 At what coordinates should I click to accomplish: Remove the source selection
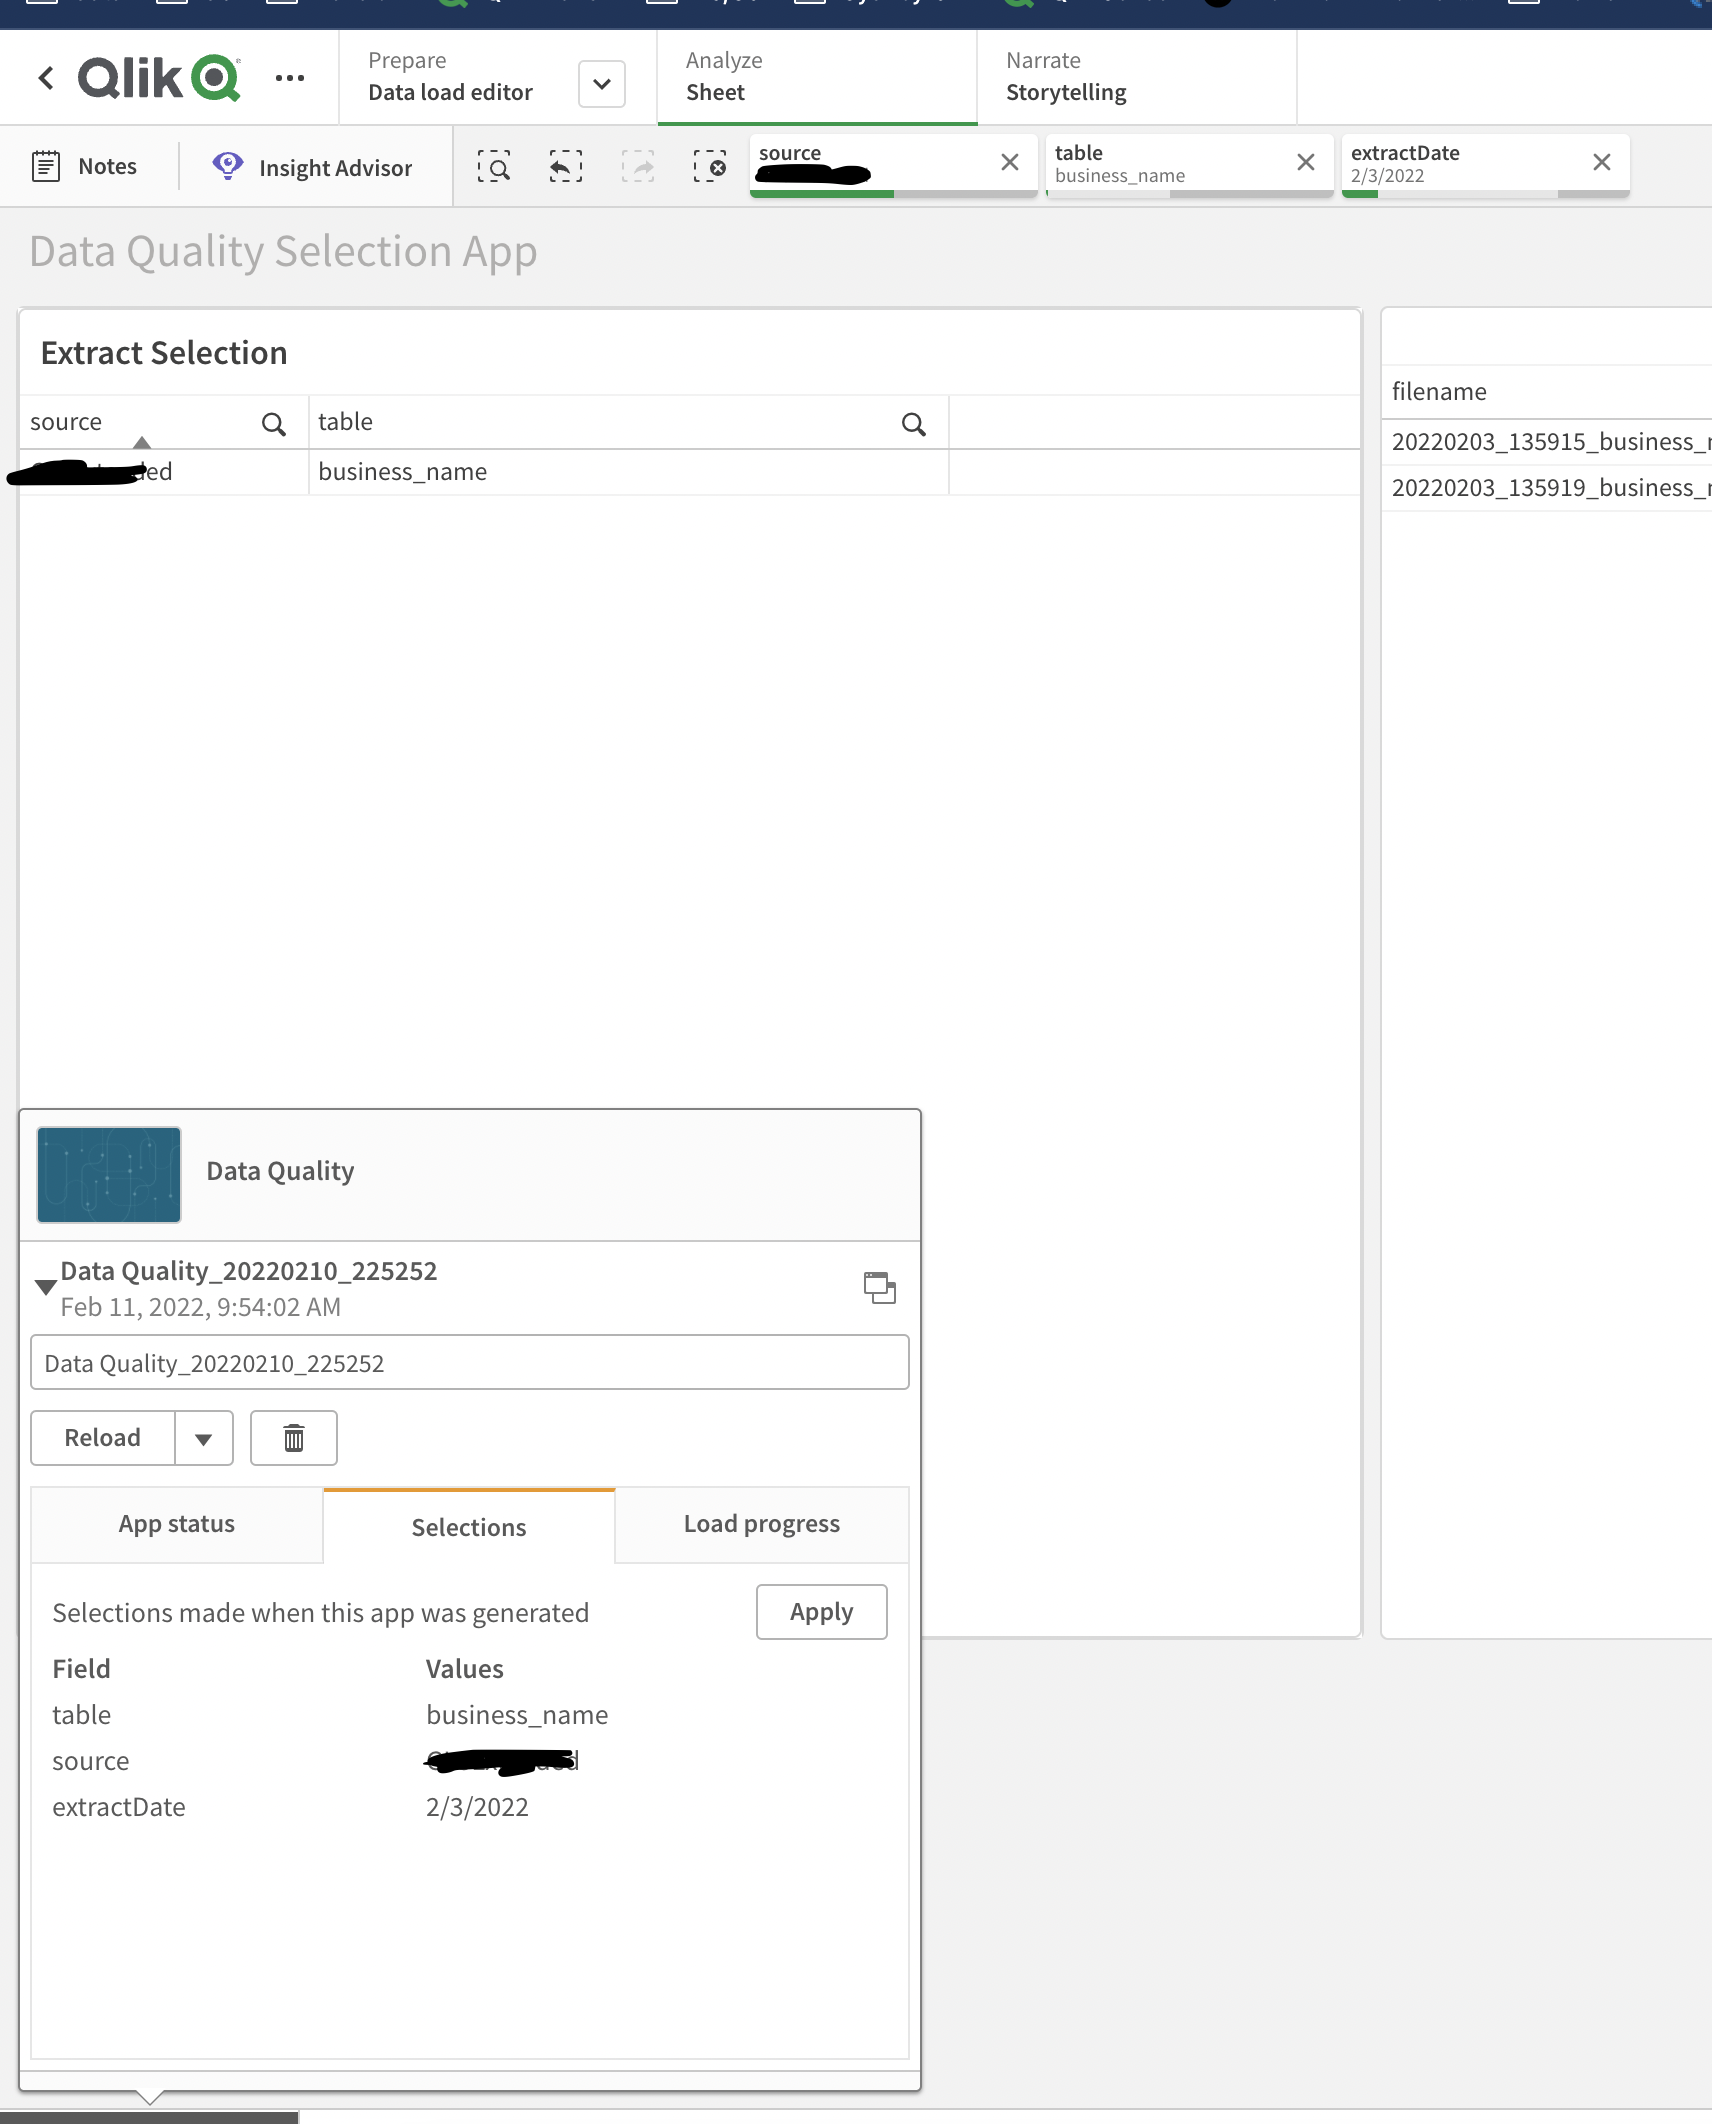pos(1010,162)
